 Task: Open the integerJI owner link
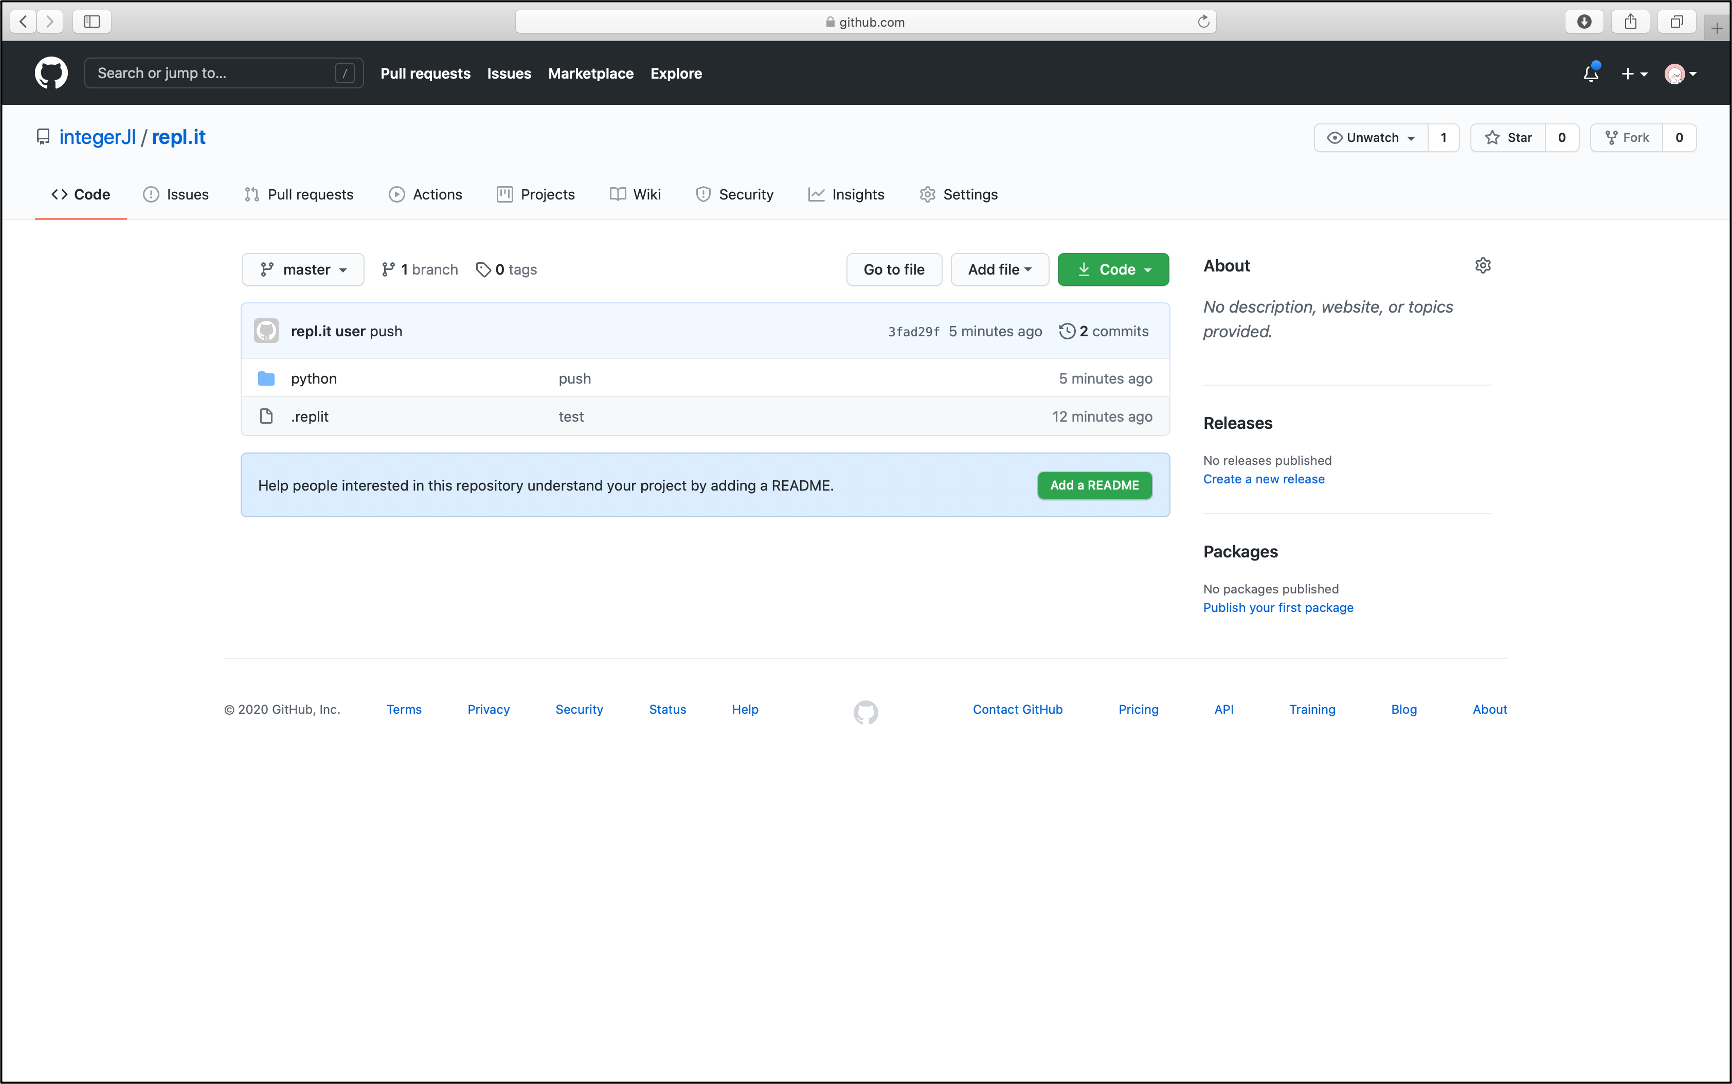pos(98,137)
